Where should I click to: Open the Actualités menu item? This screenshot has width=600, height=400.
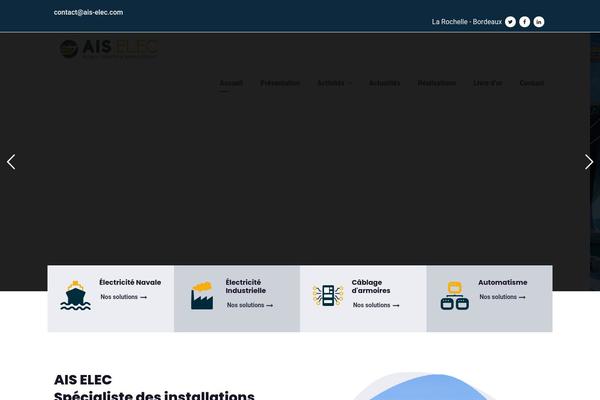click(x=385, y=83)
